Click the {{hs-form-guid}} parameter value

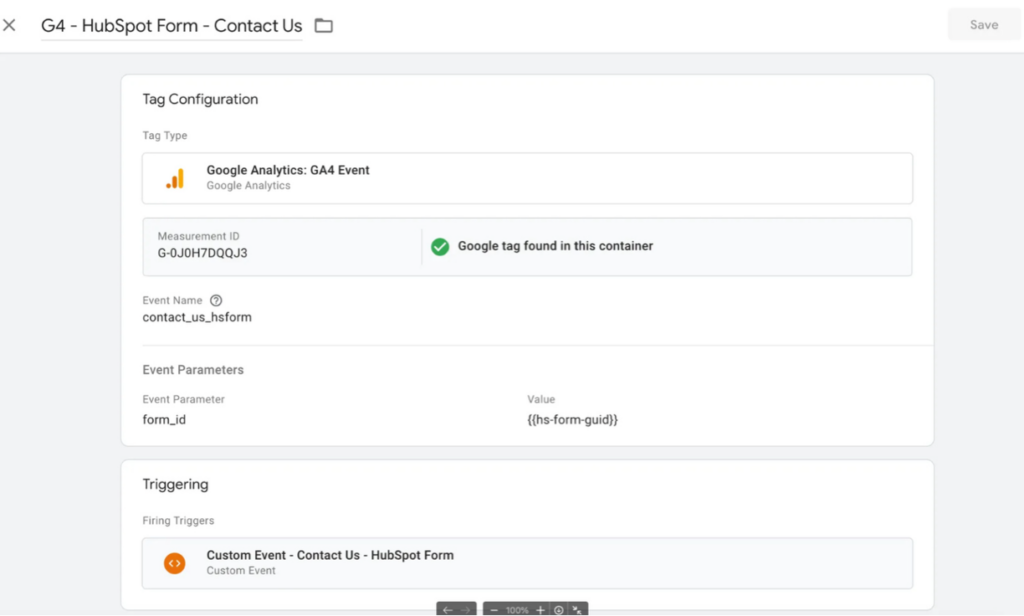point(572,420)
